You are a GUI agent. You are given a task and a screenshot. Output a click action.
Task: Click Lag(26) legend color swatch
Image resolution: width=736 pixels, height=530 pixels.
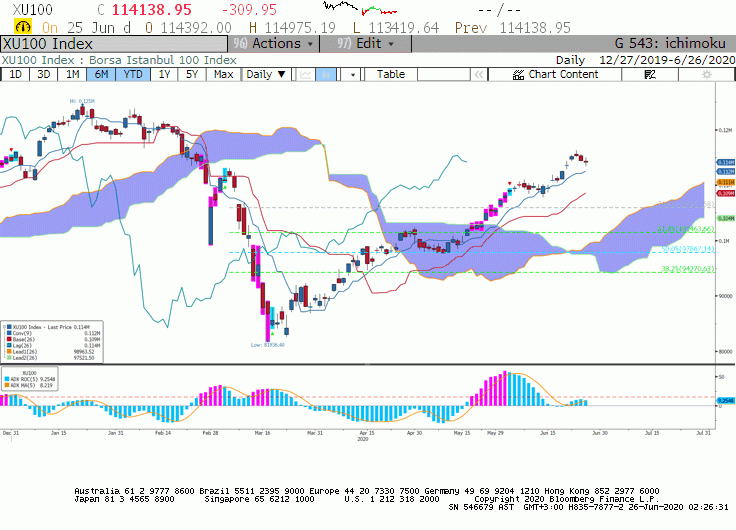9,345
